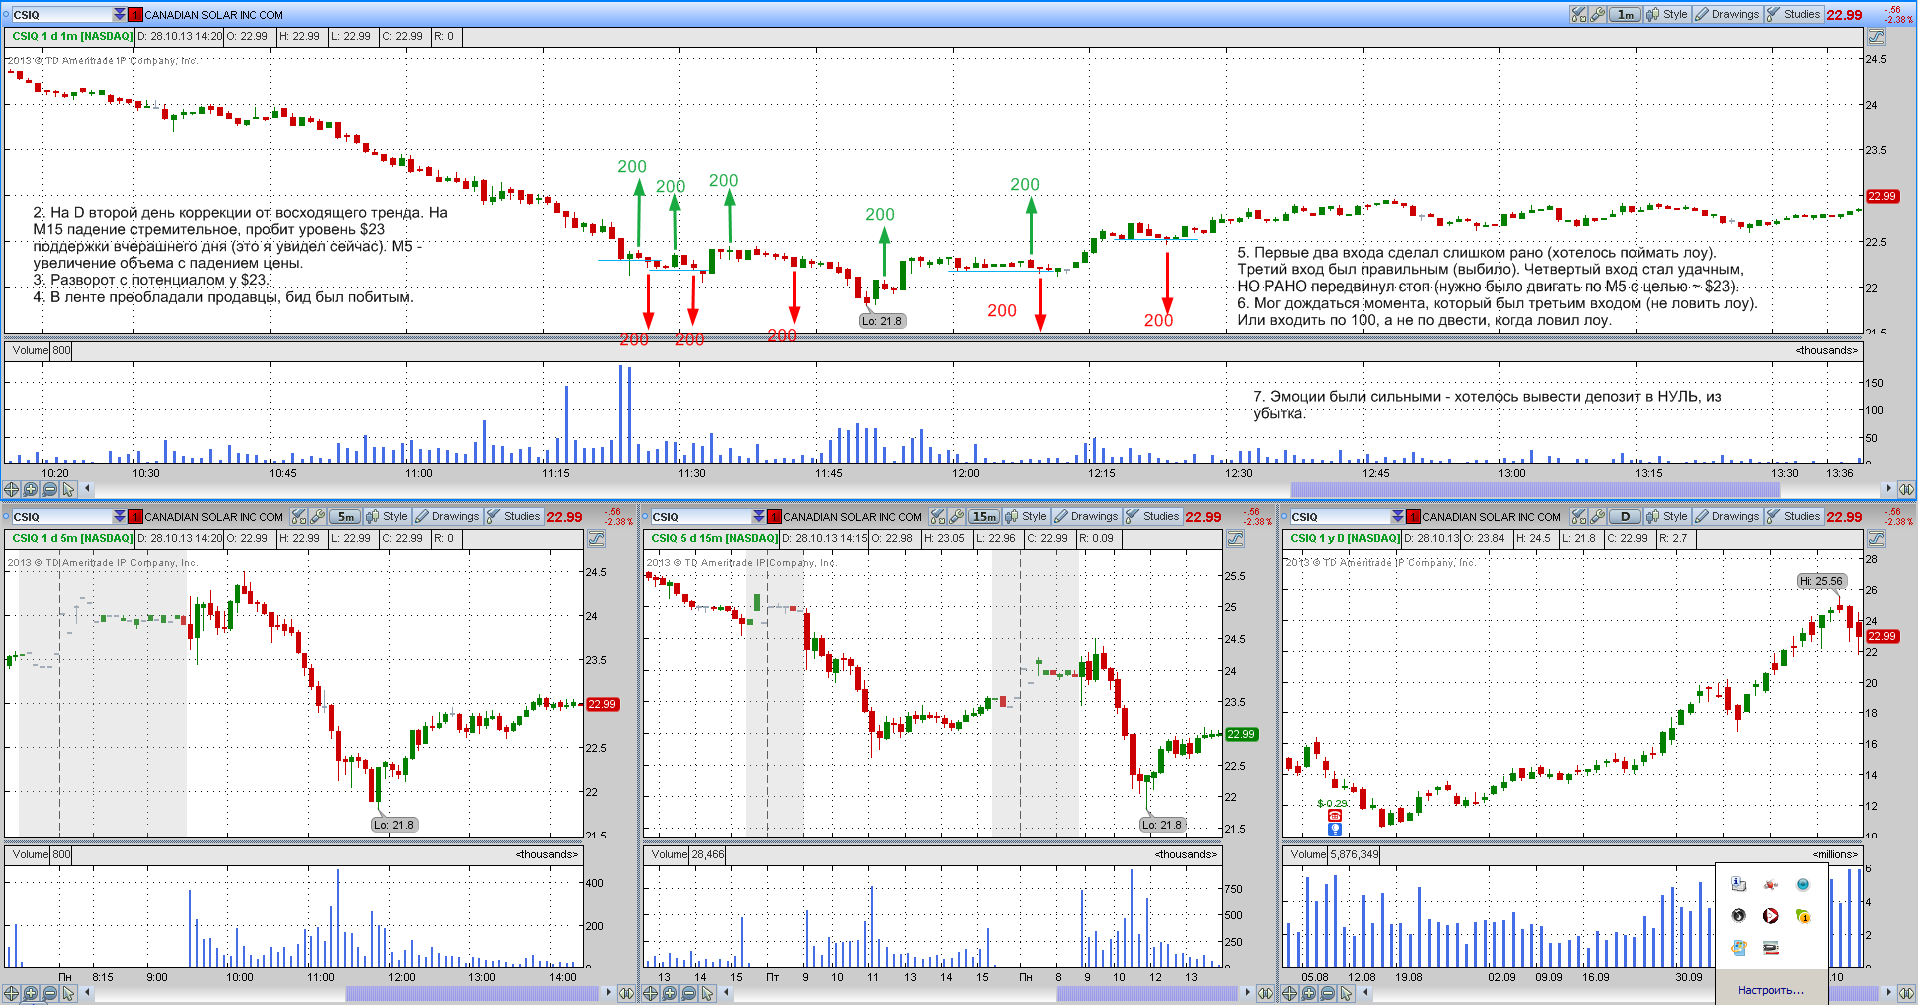Viewport: 1918px width, 1005px height.
Task: Click wrench settings icon in 15m chart
Action: [x=957, y=516]
